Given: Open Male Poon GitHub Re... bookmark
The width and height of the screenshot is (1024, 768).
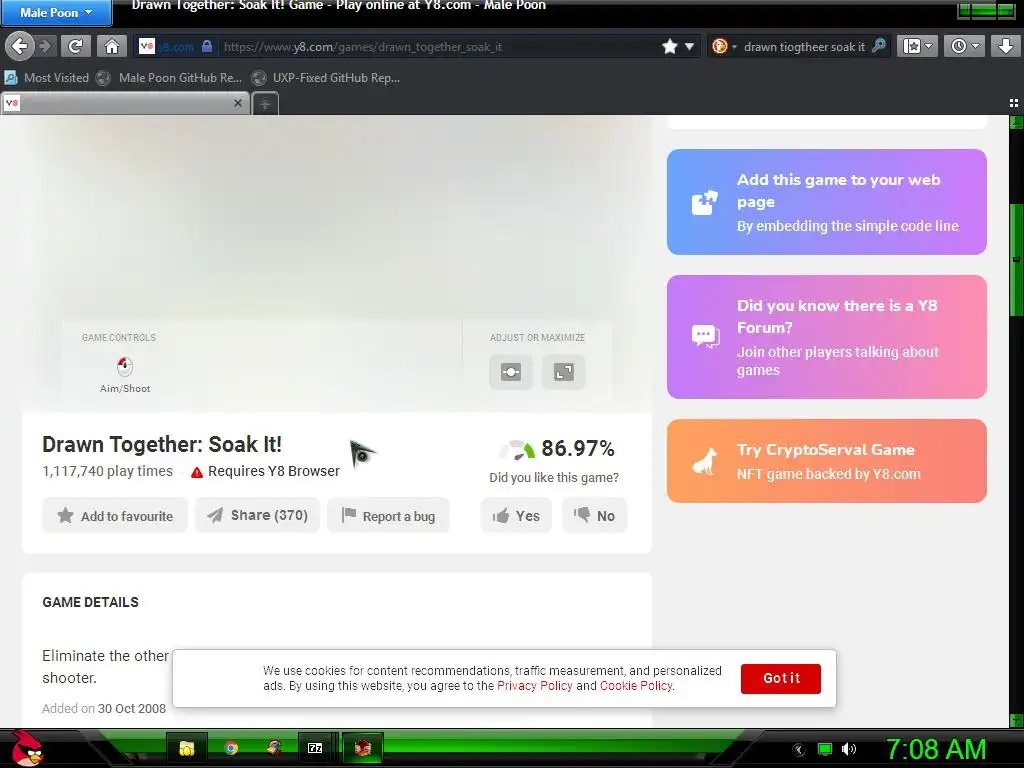Looking at the screenshot, I should [x=169, y=78].
